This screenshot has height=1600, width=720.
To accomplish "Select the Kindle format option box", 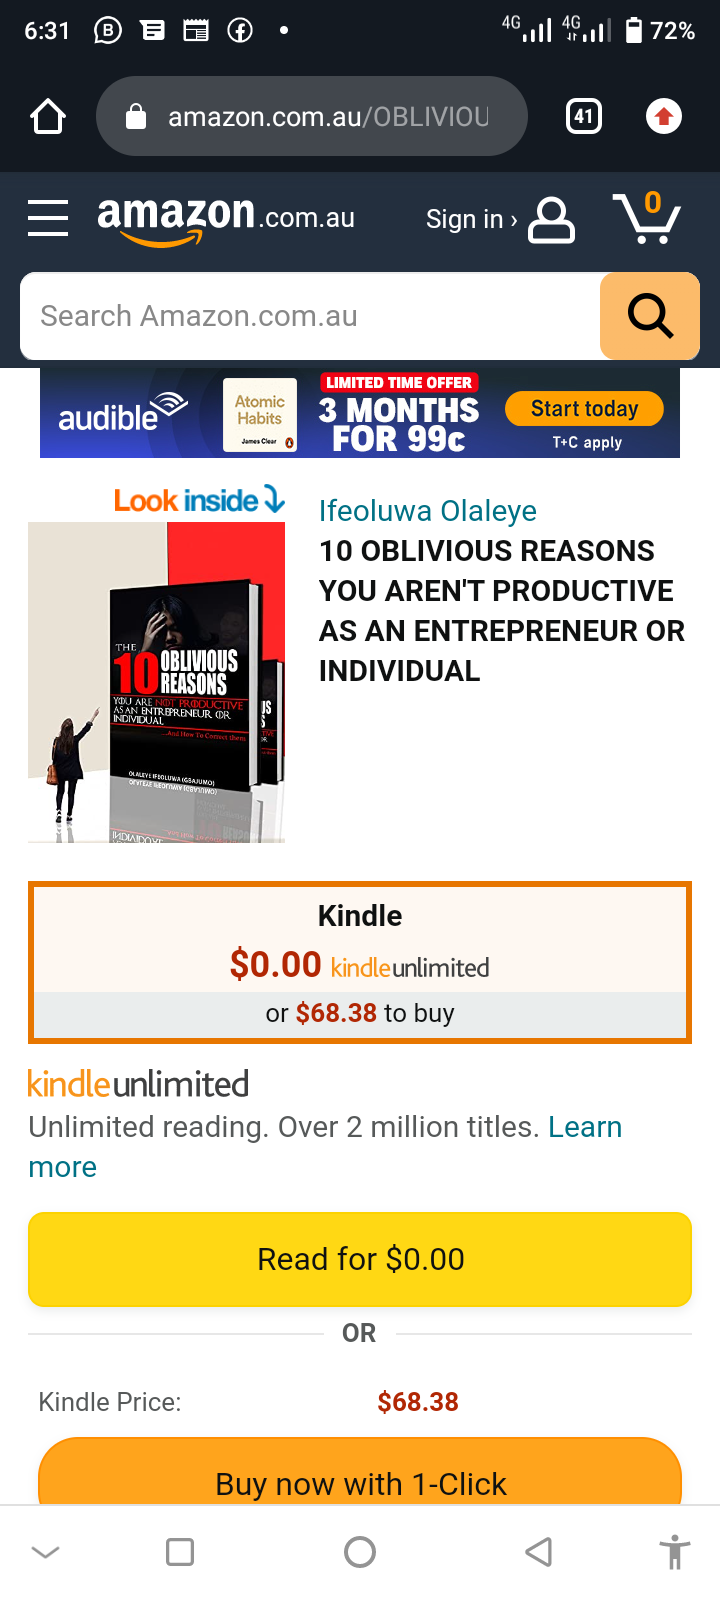I will click(x=360, y=962).
